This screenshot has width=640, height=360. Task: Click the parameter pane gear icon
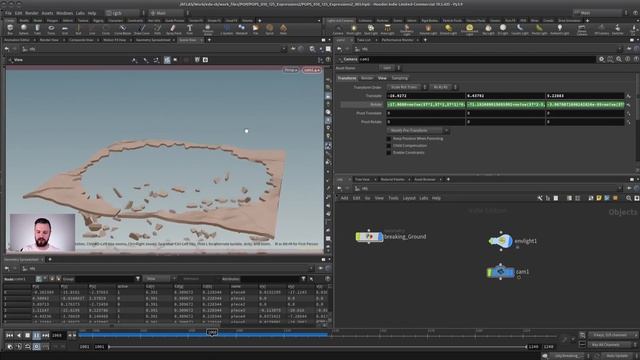point(602,59)
